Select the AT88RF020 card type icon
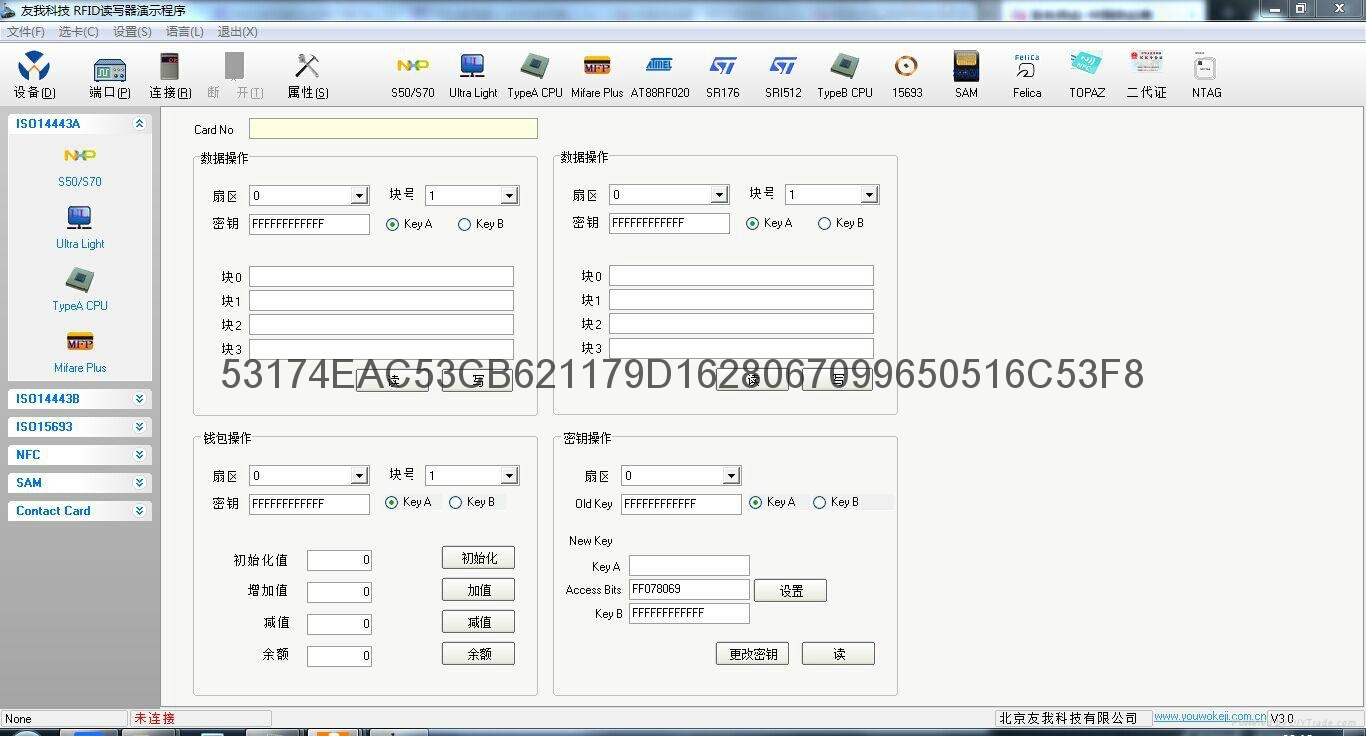 [659, 75]
